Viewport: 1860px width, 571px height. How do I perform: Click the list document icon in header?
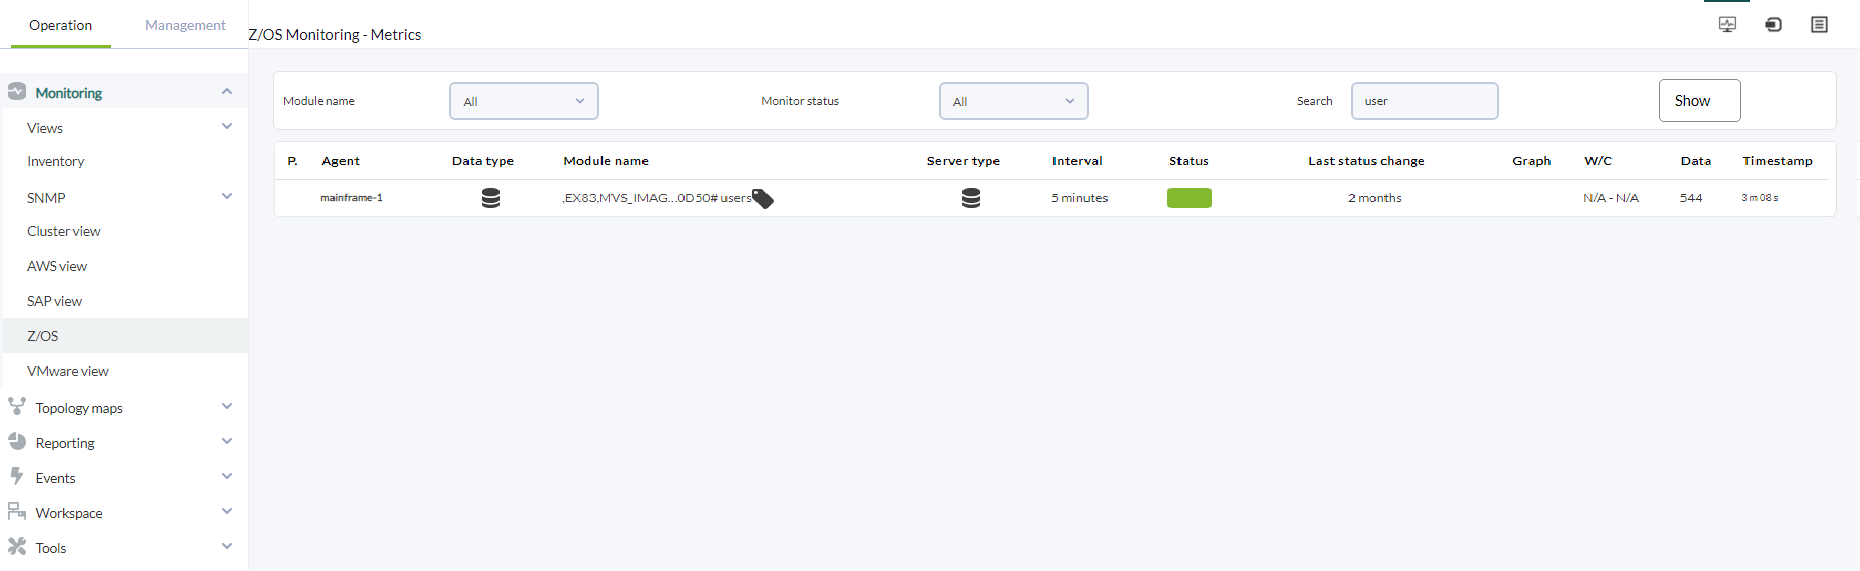pos(1819,24)
